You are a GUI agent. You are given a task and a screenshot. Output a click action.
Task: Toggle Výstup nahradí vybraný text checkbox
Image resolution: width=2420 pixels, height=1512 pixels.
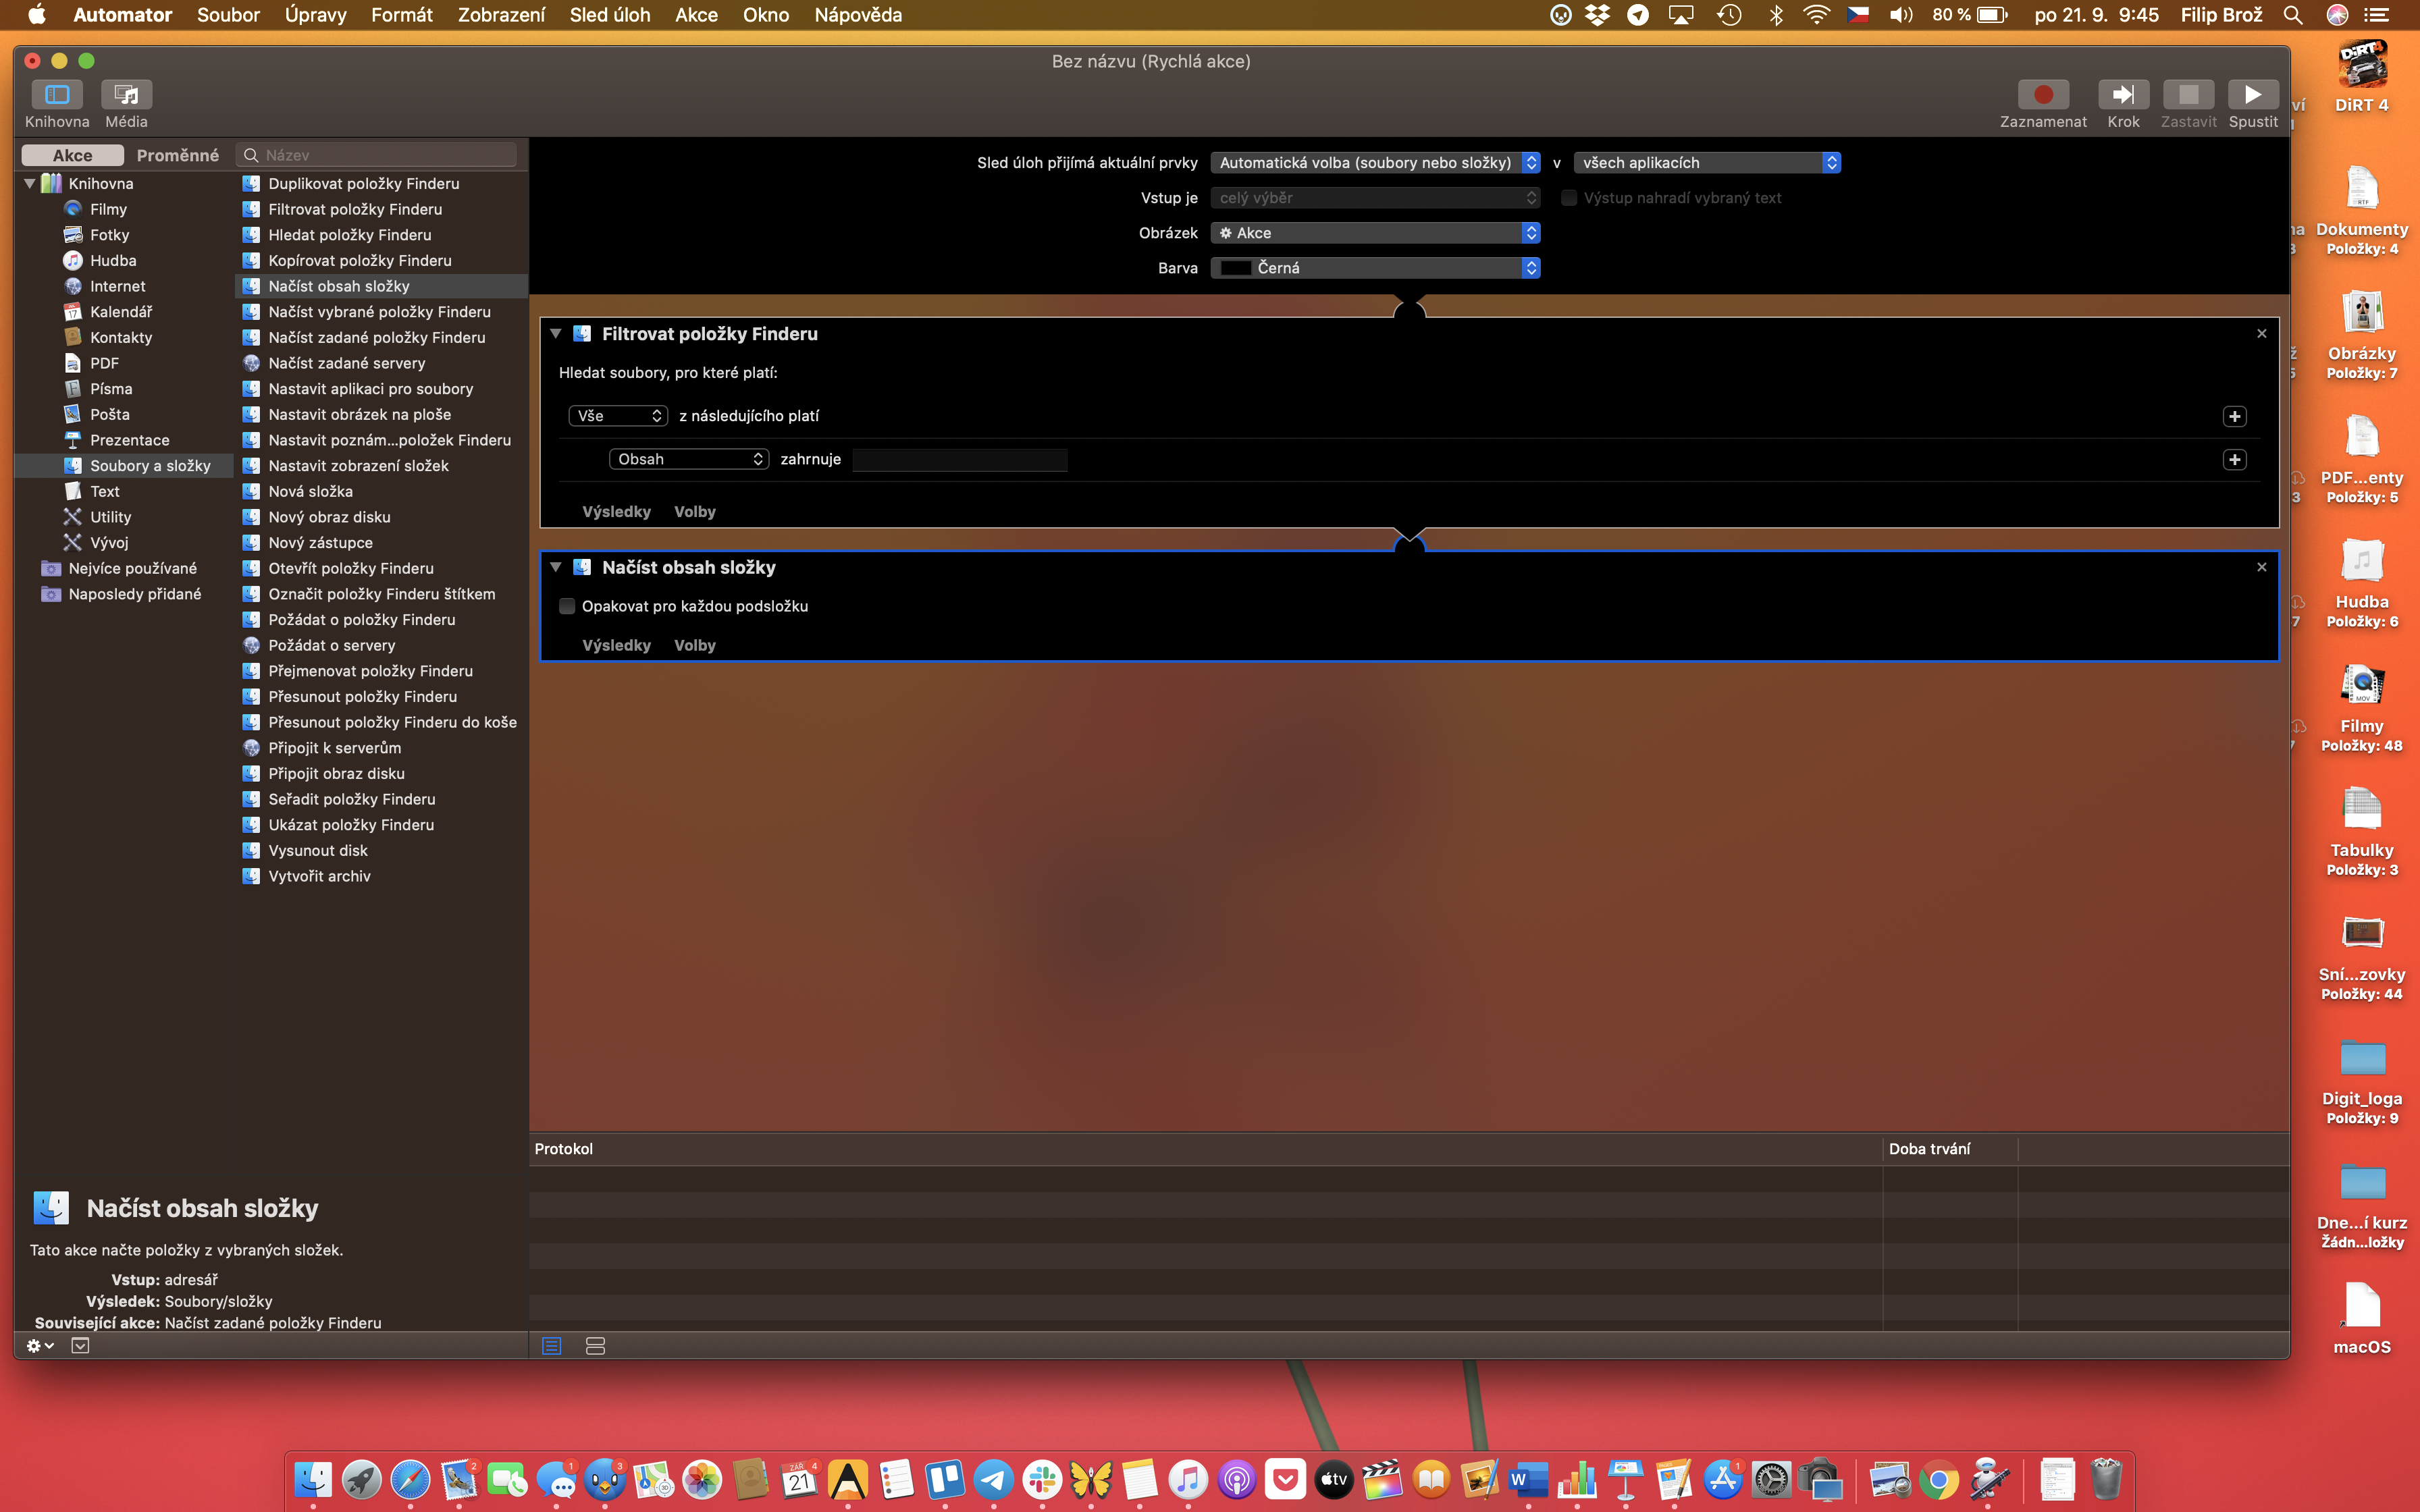click(x=1569, y=198)
